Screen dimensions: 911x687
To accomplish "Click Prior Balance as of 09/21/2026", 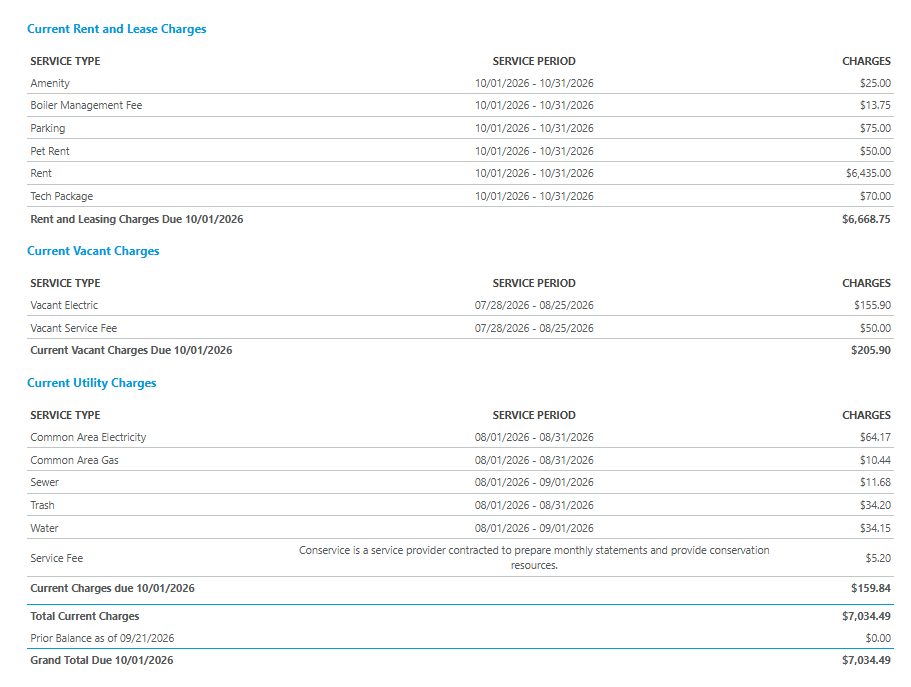I will point(102,638).
